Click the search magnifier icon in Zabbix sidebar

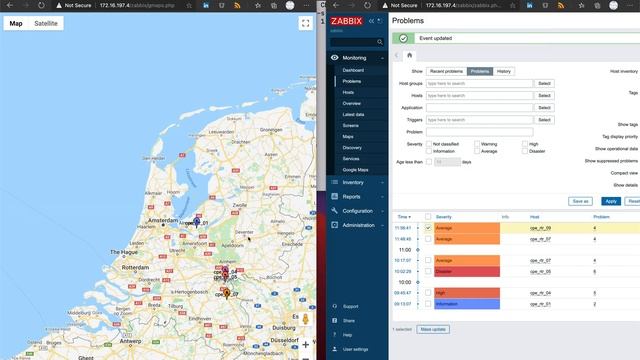coord(380,42)
